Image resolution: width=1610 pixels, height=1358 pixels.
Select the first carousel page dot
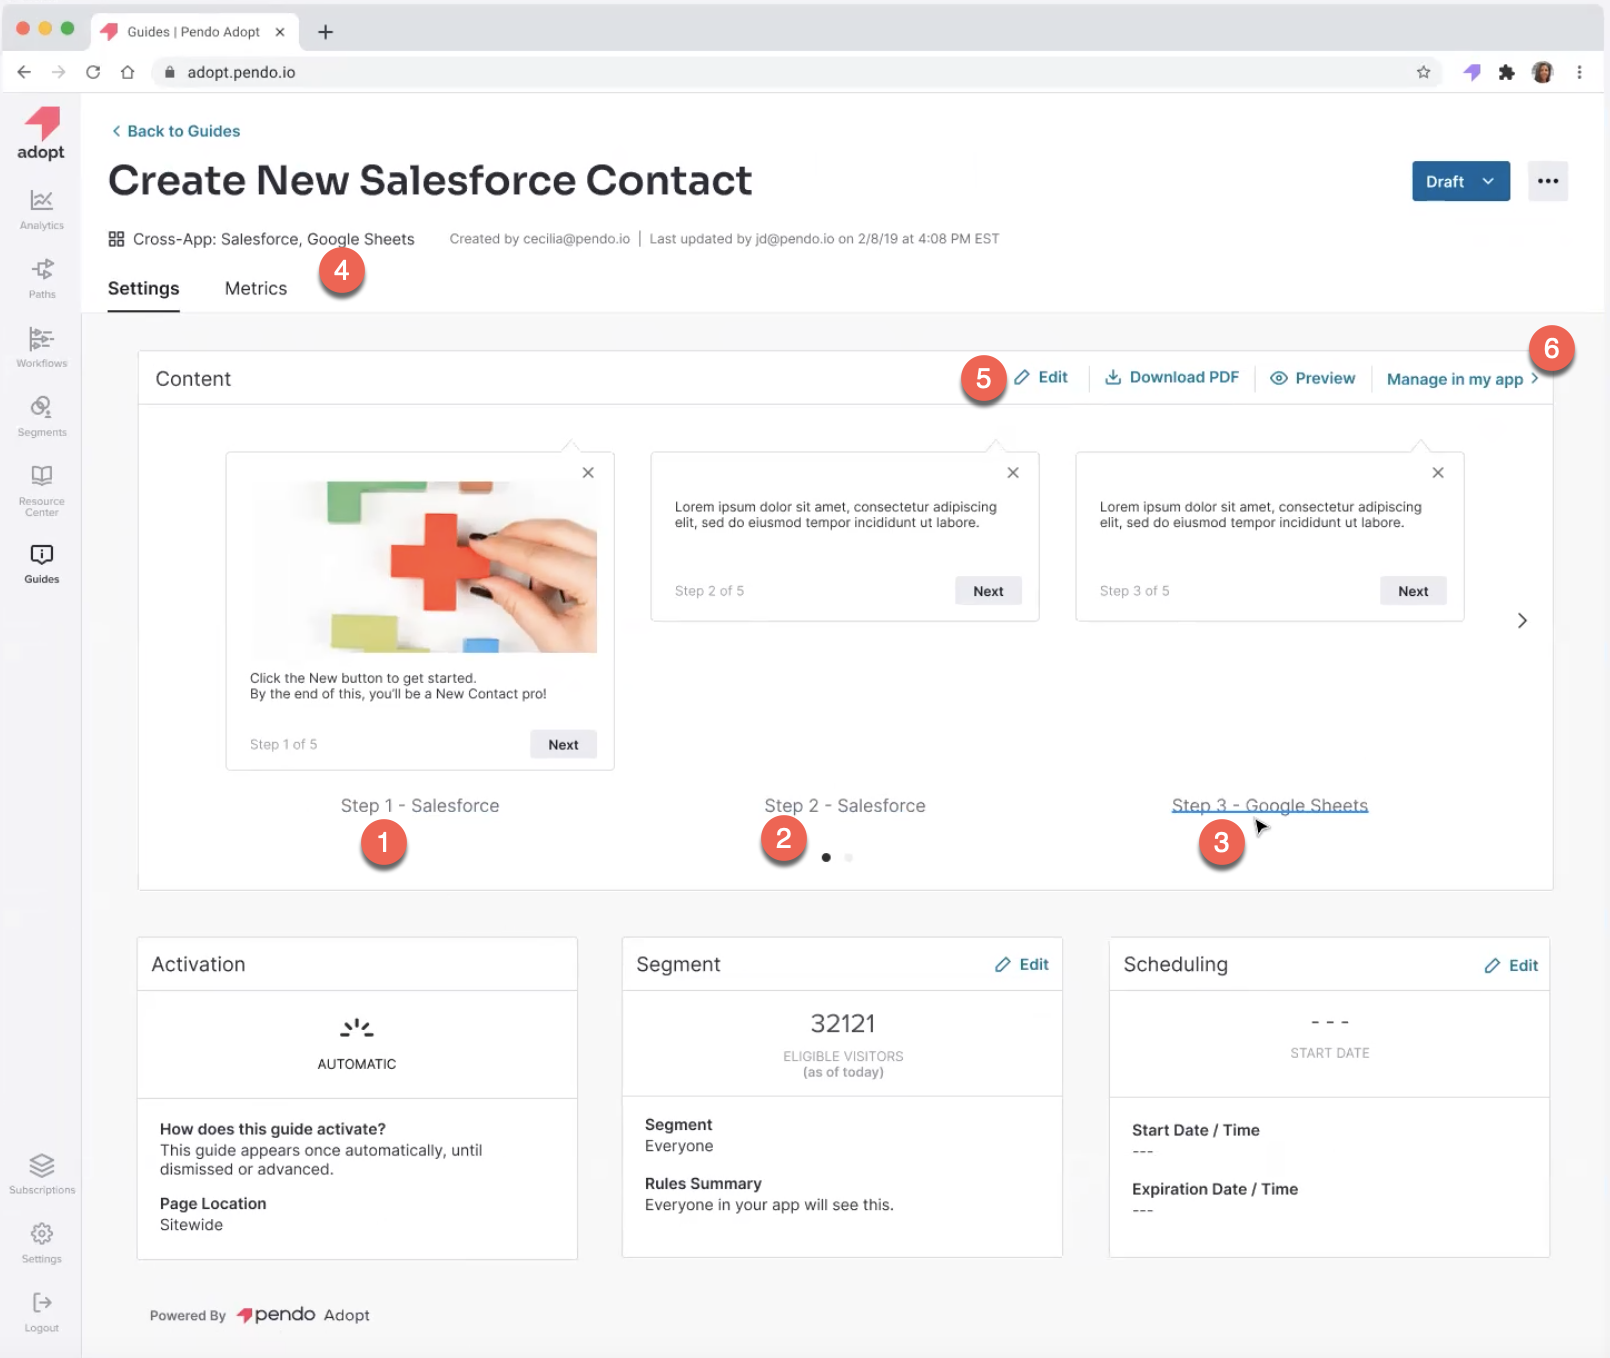point(826,857)
